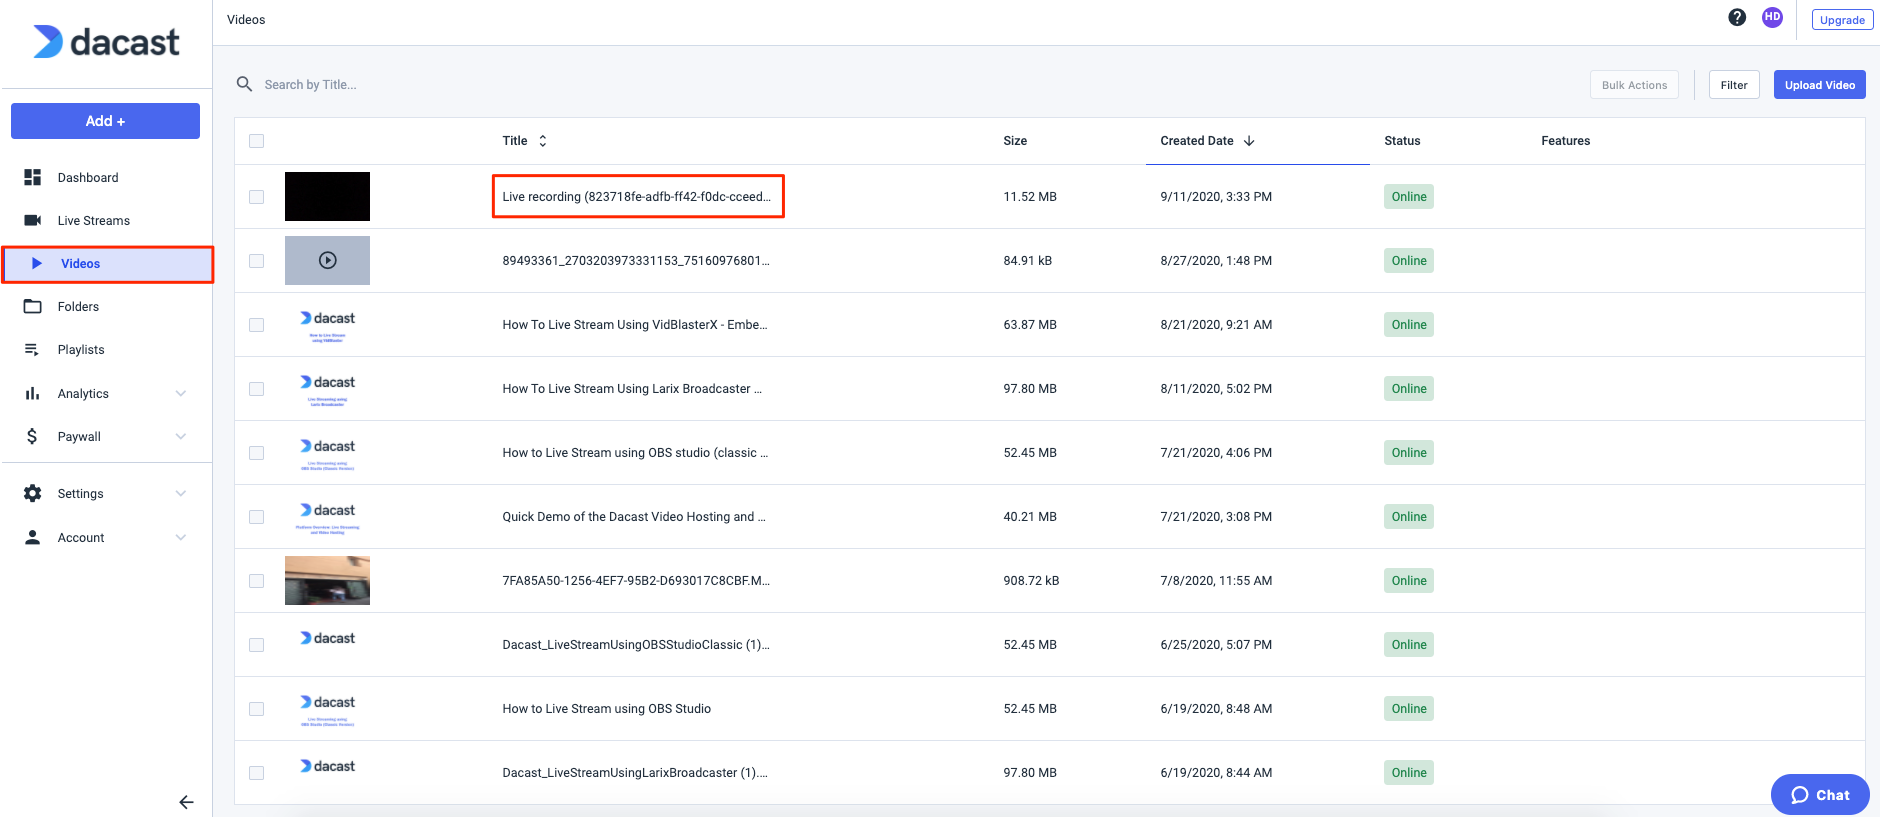Click the Settings gear icon
The image size is (1880, 817).
[x=33, y=493]
